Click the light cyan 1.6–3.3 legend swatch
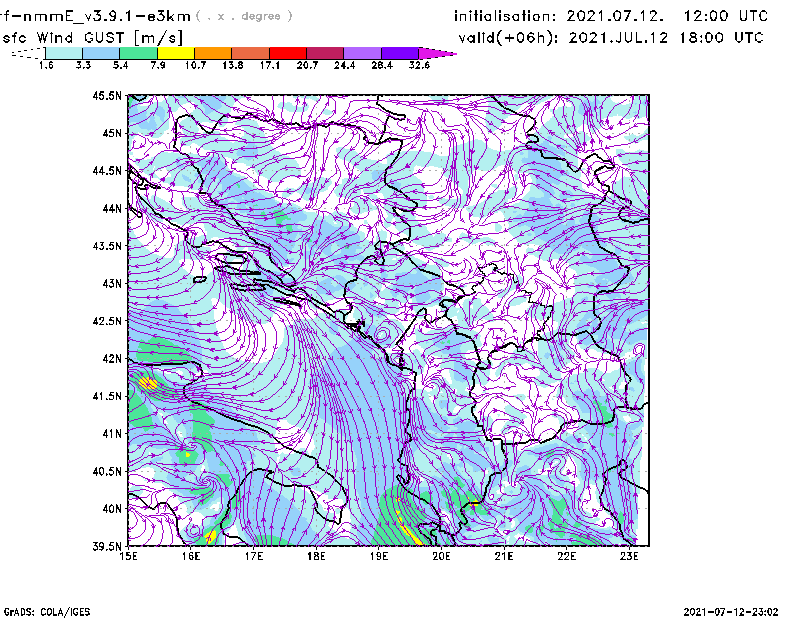Screen dimensions: 800x618 pos(64,53)
